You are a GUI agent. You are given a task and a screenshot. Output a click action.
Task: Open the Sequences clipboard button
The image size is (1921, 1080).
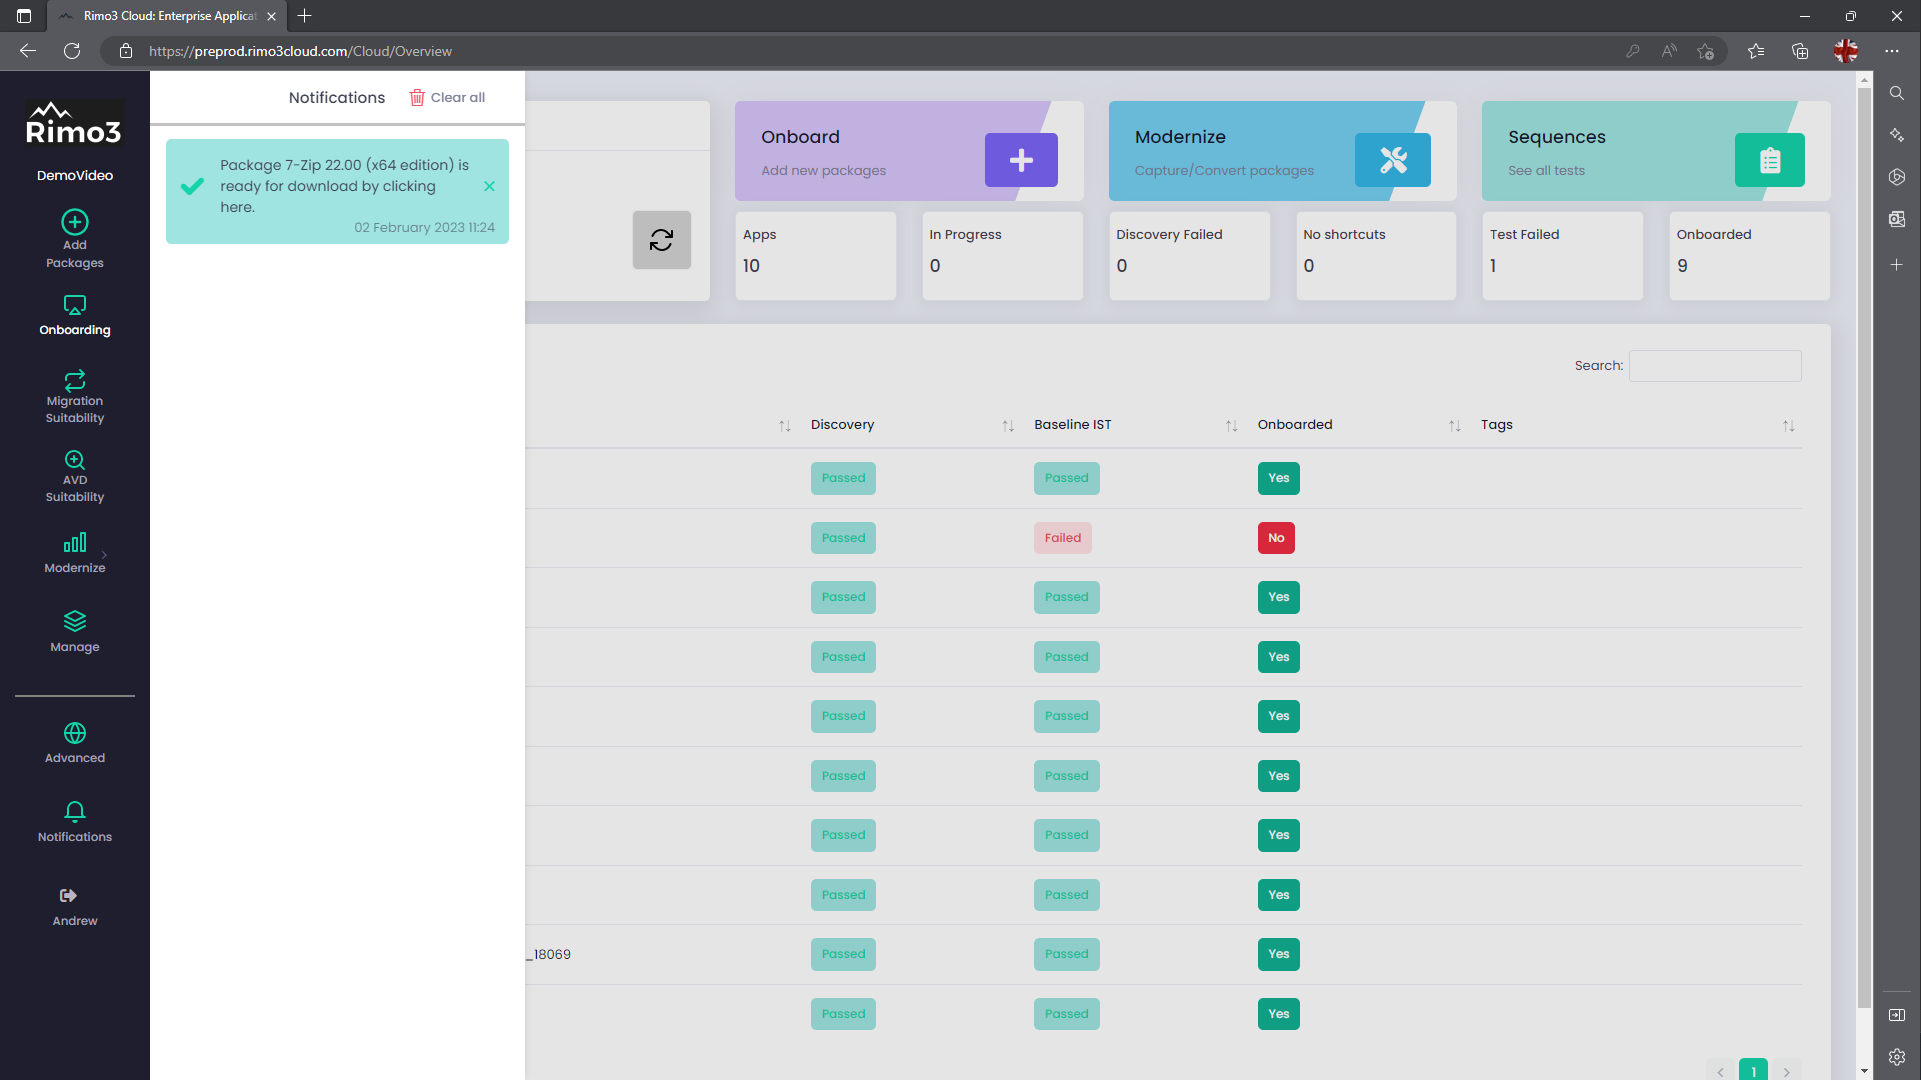tap(1769, 160)
